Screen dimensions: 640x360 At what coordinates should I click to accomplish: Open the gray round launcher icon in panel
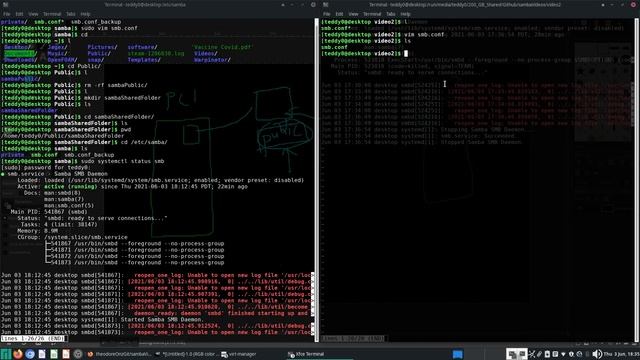coord(78,354)
